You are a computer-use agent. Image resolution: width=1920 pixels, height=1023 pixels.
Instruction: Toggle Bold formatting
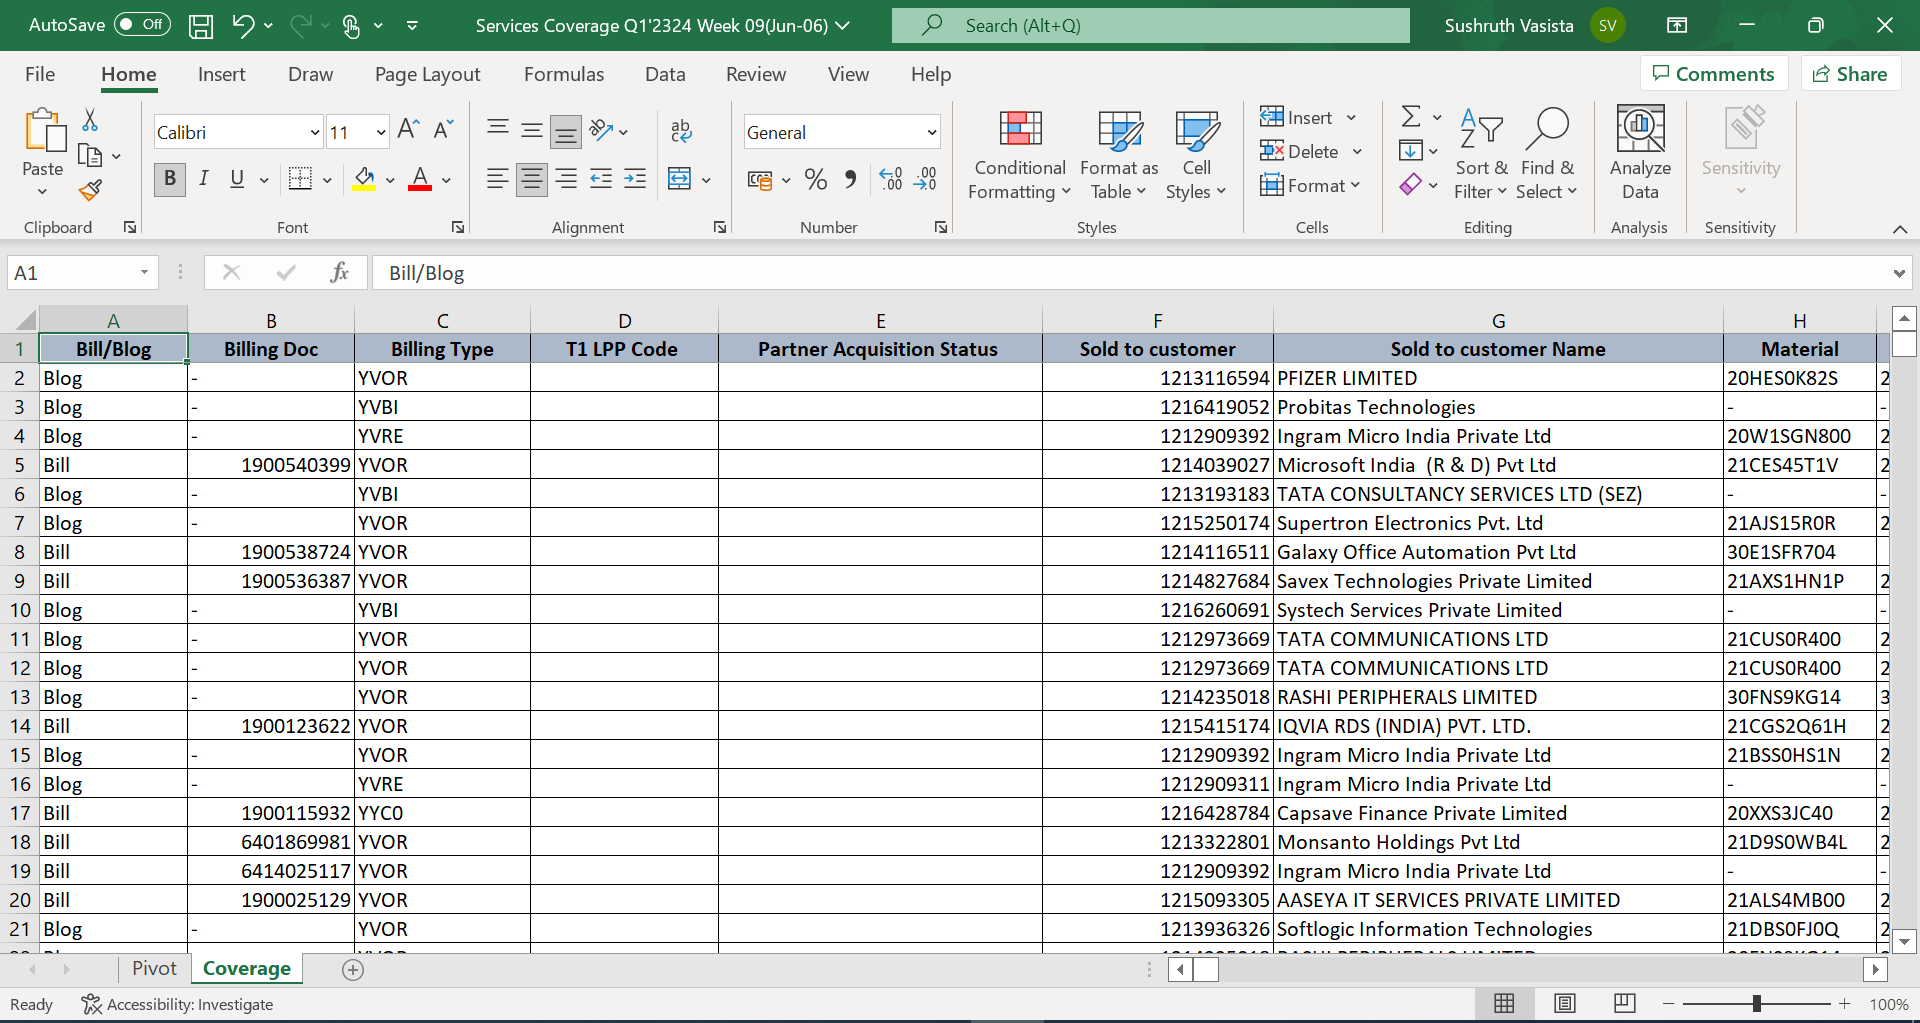click(170, 179)
